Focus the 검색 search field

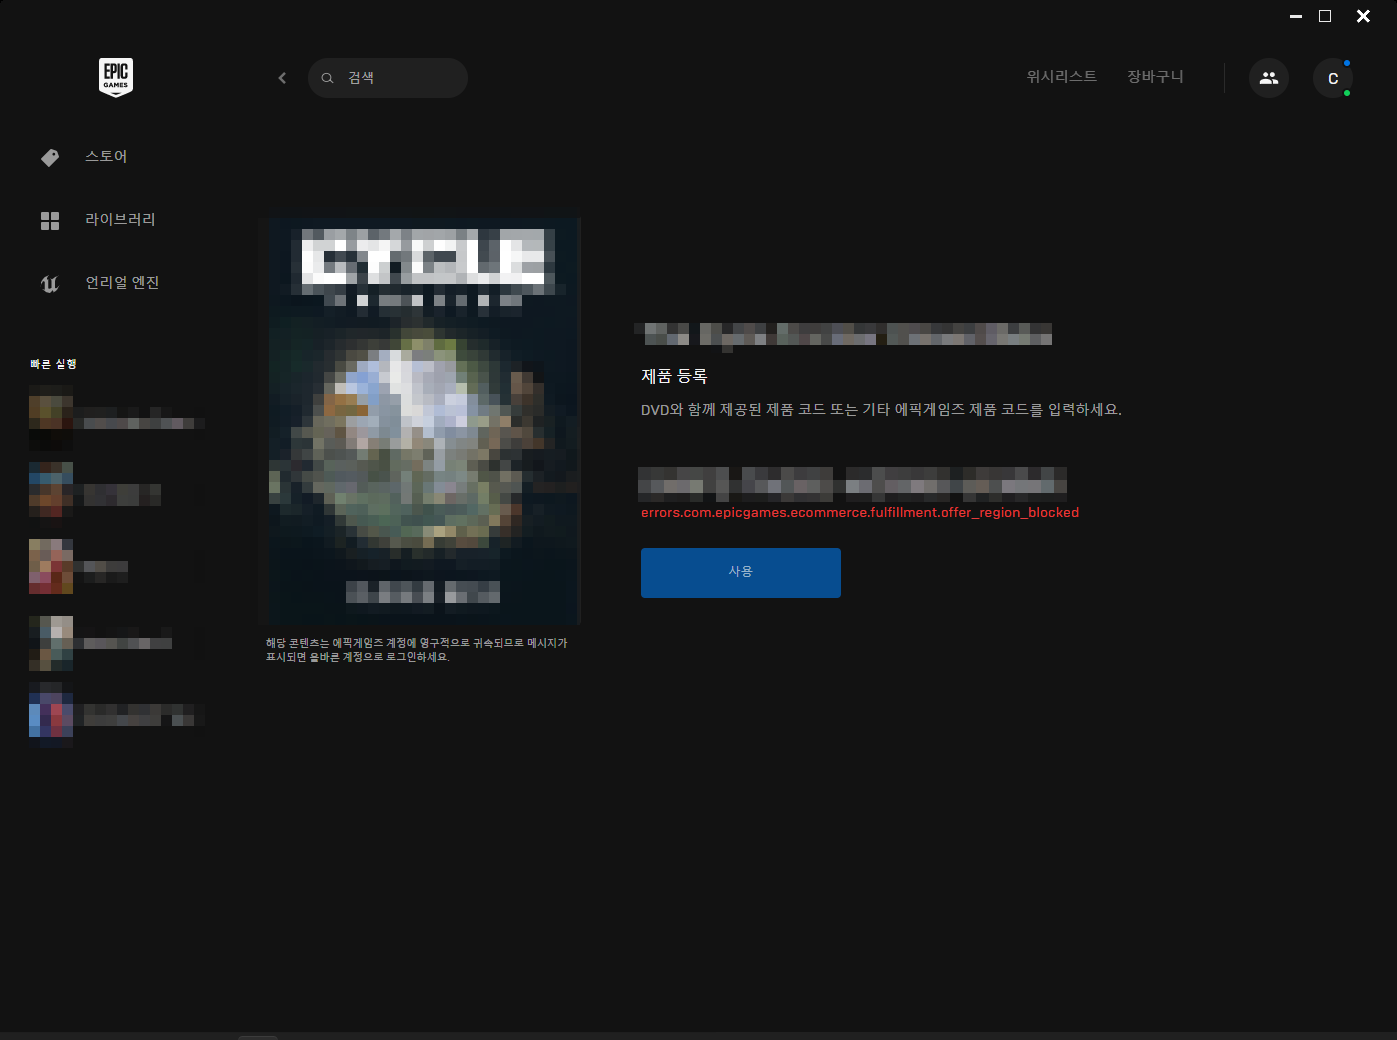(x=388, y=78)
